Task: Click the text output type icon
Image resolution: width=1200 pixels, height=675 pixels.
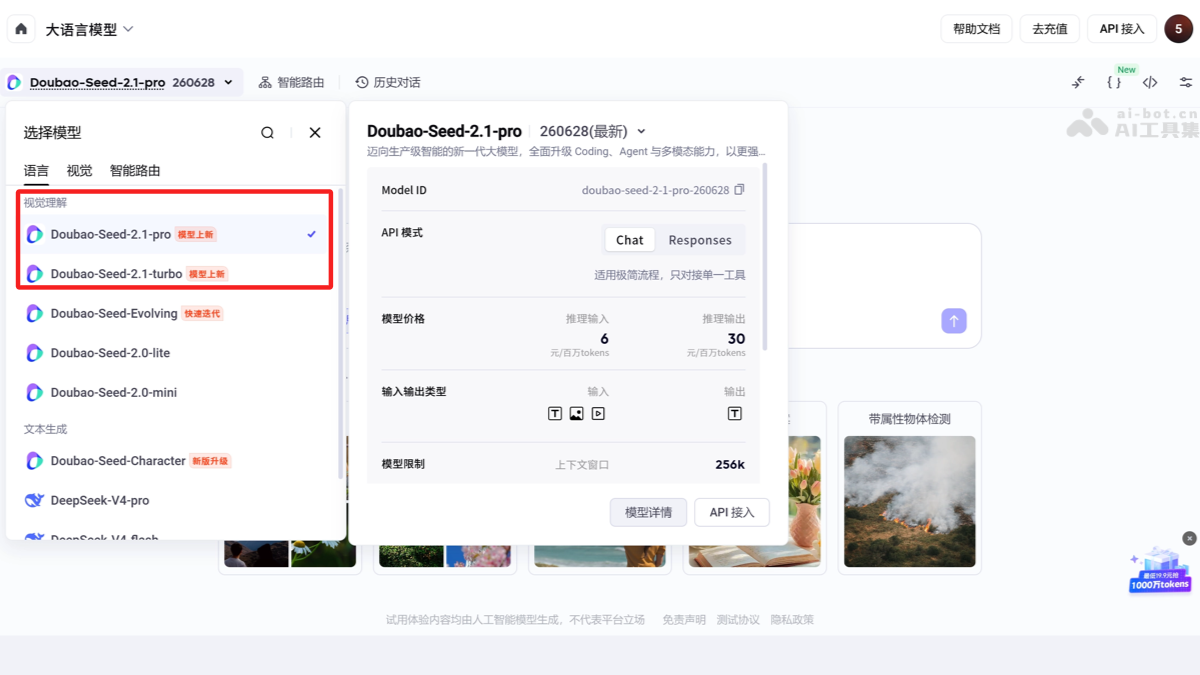Action: tap(735, 413)
